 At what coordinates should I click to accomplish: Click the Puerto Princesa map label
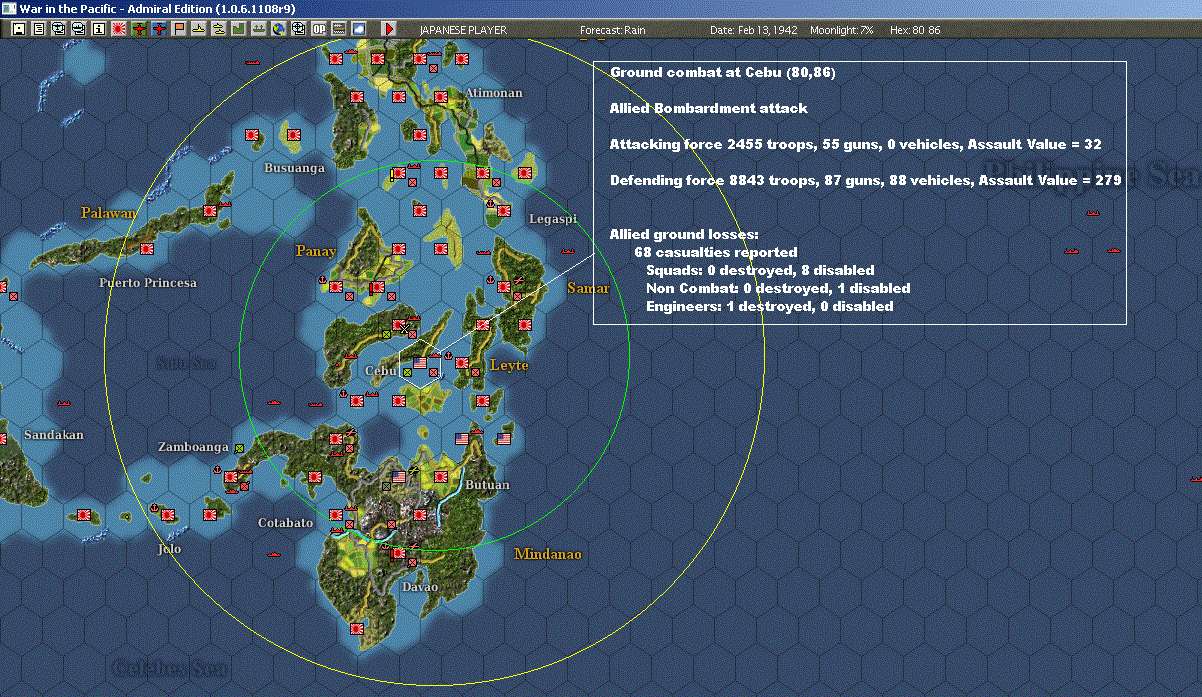pos(148,283)
